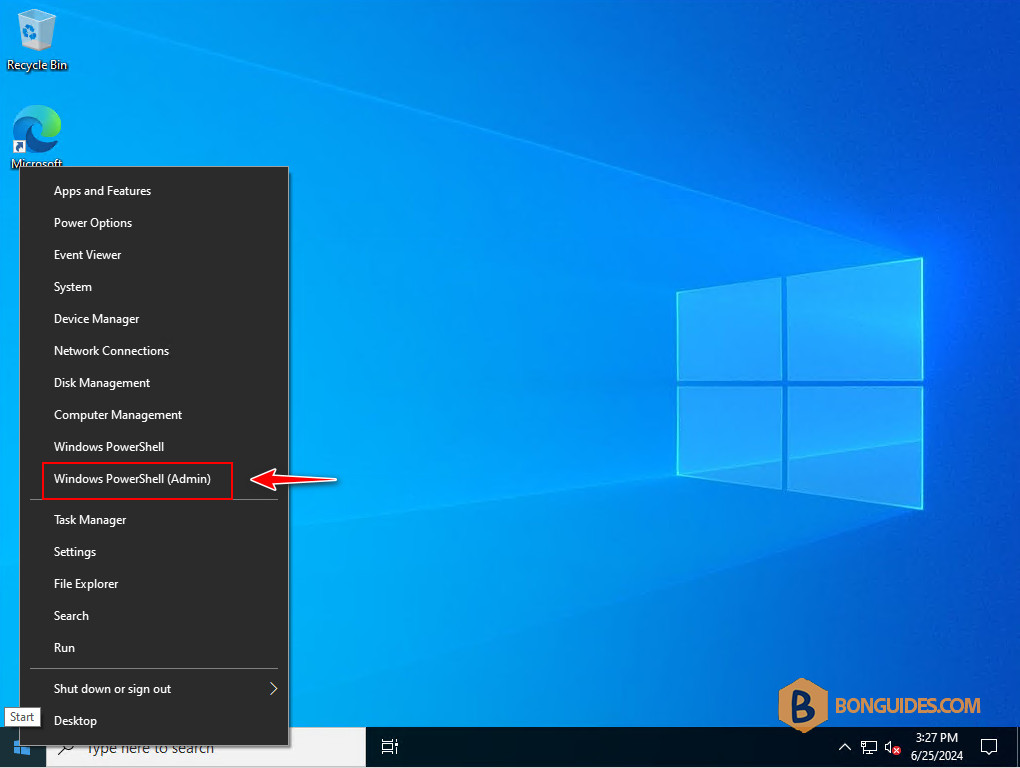Open the Action Center notification icon

tap(989, 747)
